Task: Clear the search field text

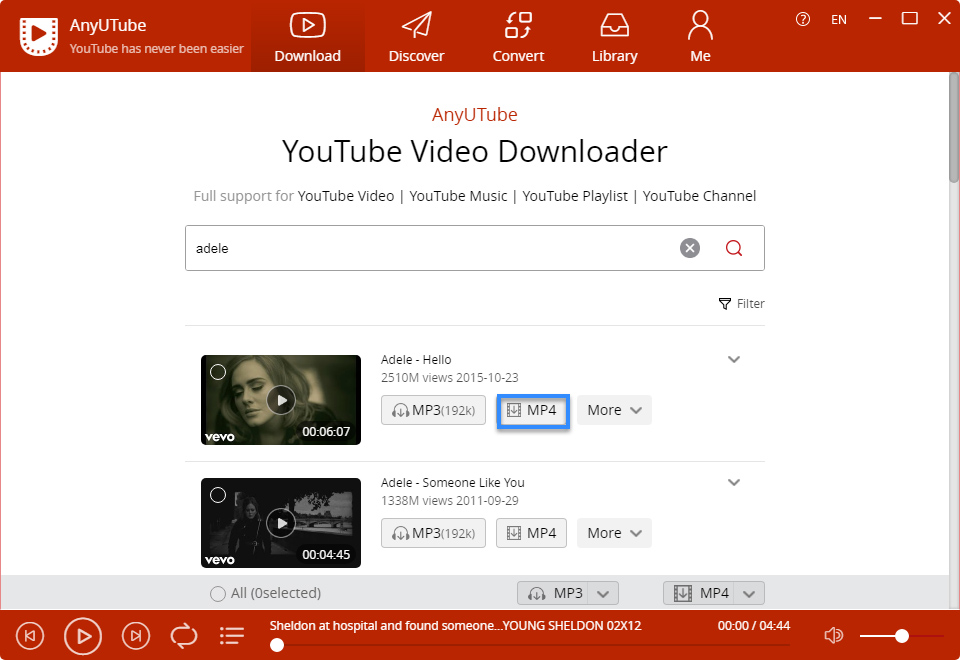Action: pos(690,248)
